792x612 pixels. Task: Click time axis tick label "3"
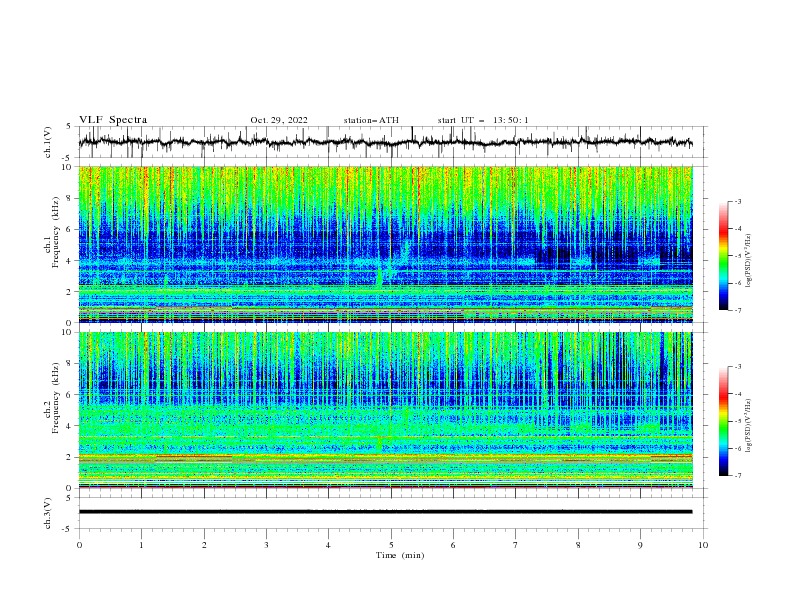pyautogui.click(x=266, y=545)
